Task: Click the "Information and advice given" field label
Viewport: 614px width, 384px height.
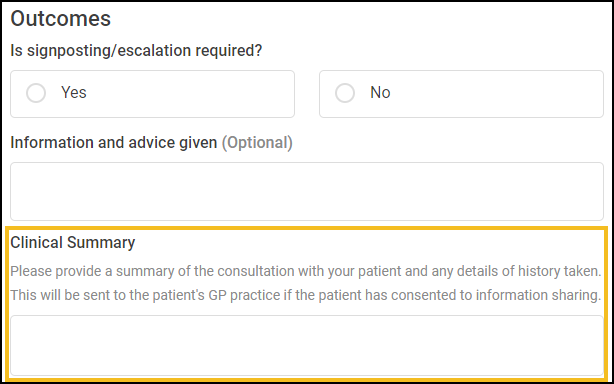Action: [x=114, y=143]
